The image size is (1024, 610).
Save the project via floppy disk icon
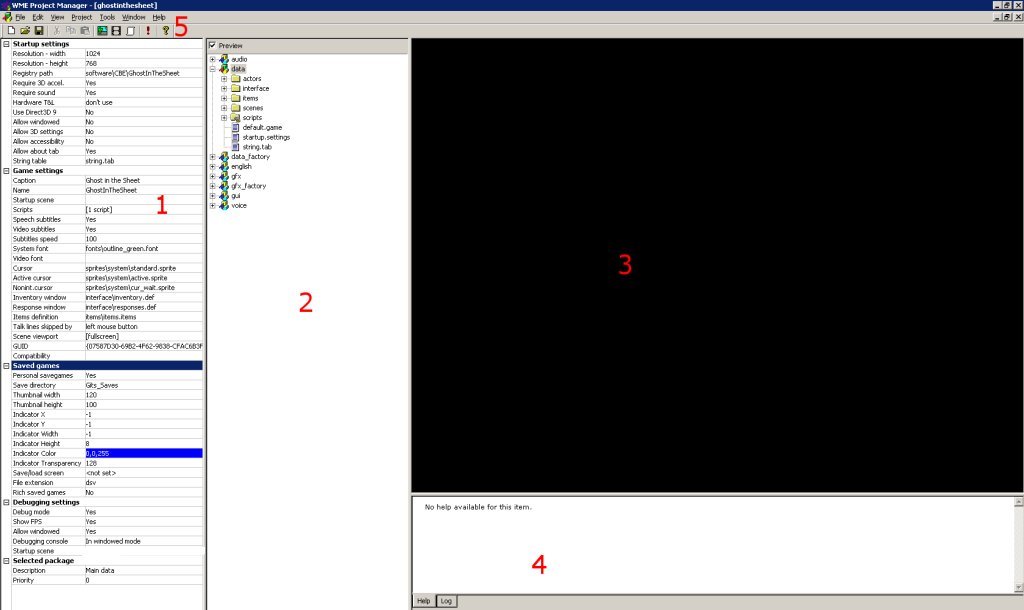click(39, 31)
